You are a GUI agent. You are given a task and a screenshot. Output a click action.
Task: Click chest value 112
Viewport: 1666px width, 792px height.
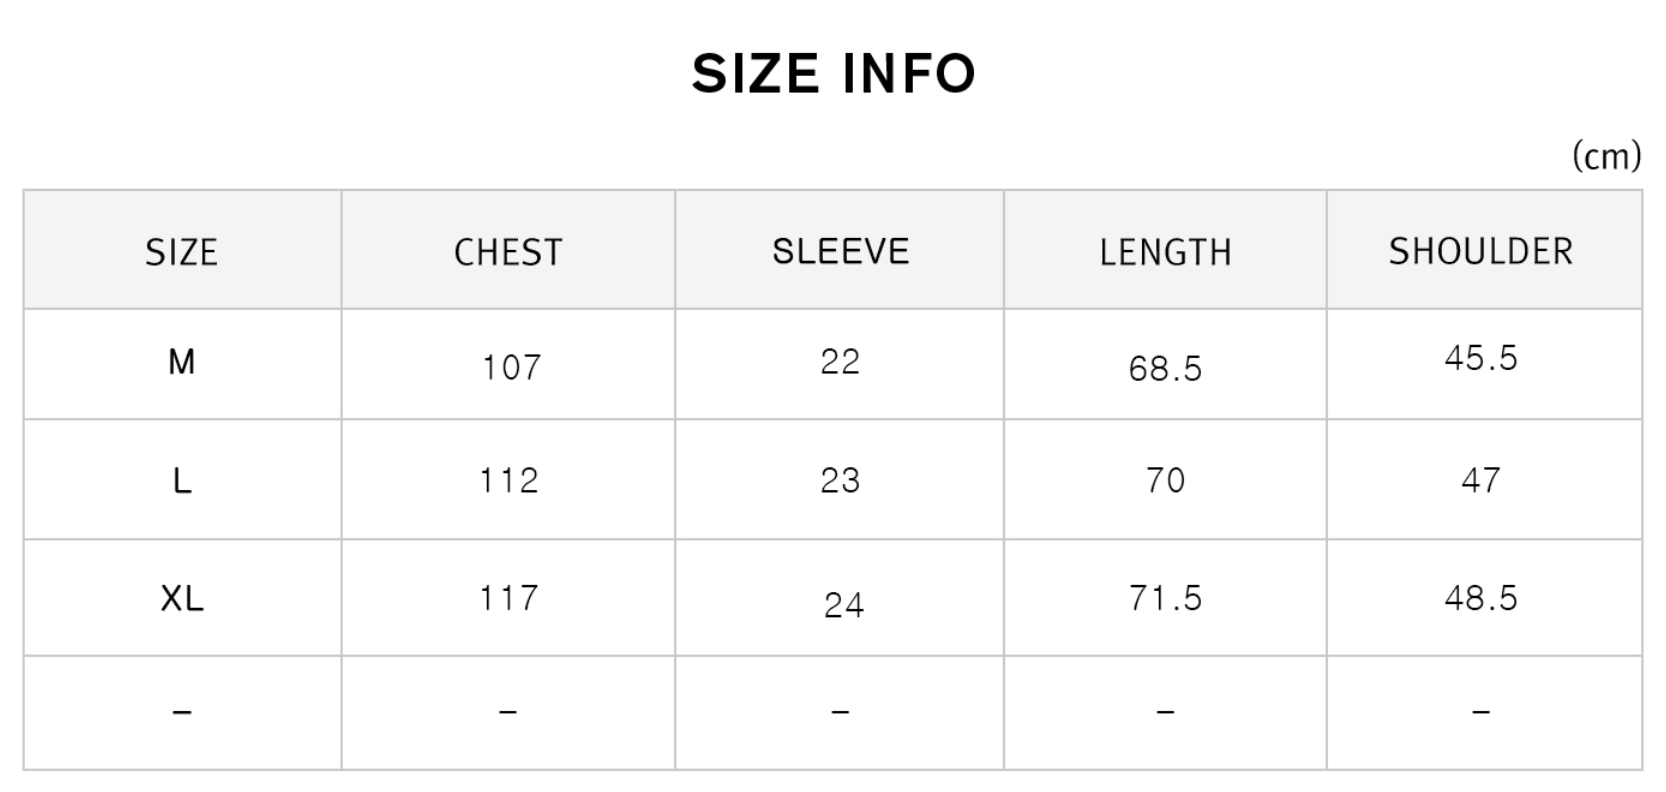(x=509, y=480)
